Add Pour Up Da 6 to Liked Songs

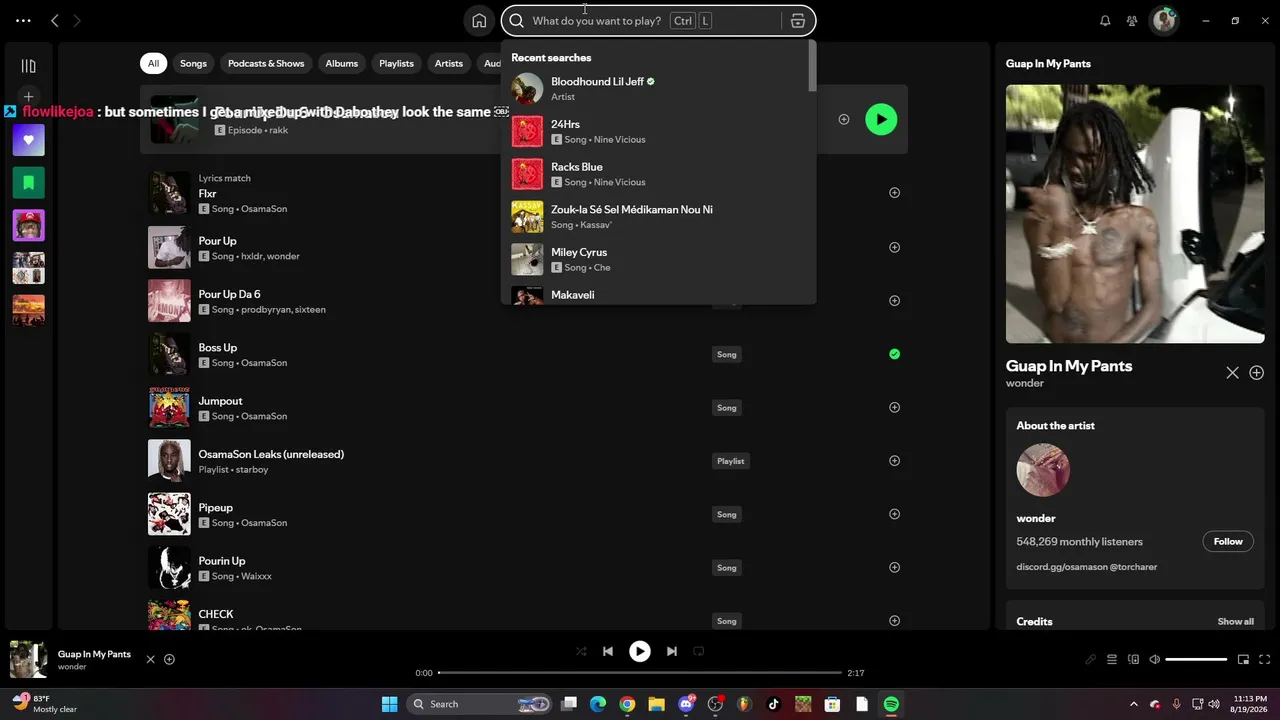[x=894, y=300]
